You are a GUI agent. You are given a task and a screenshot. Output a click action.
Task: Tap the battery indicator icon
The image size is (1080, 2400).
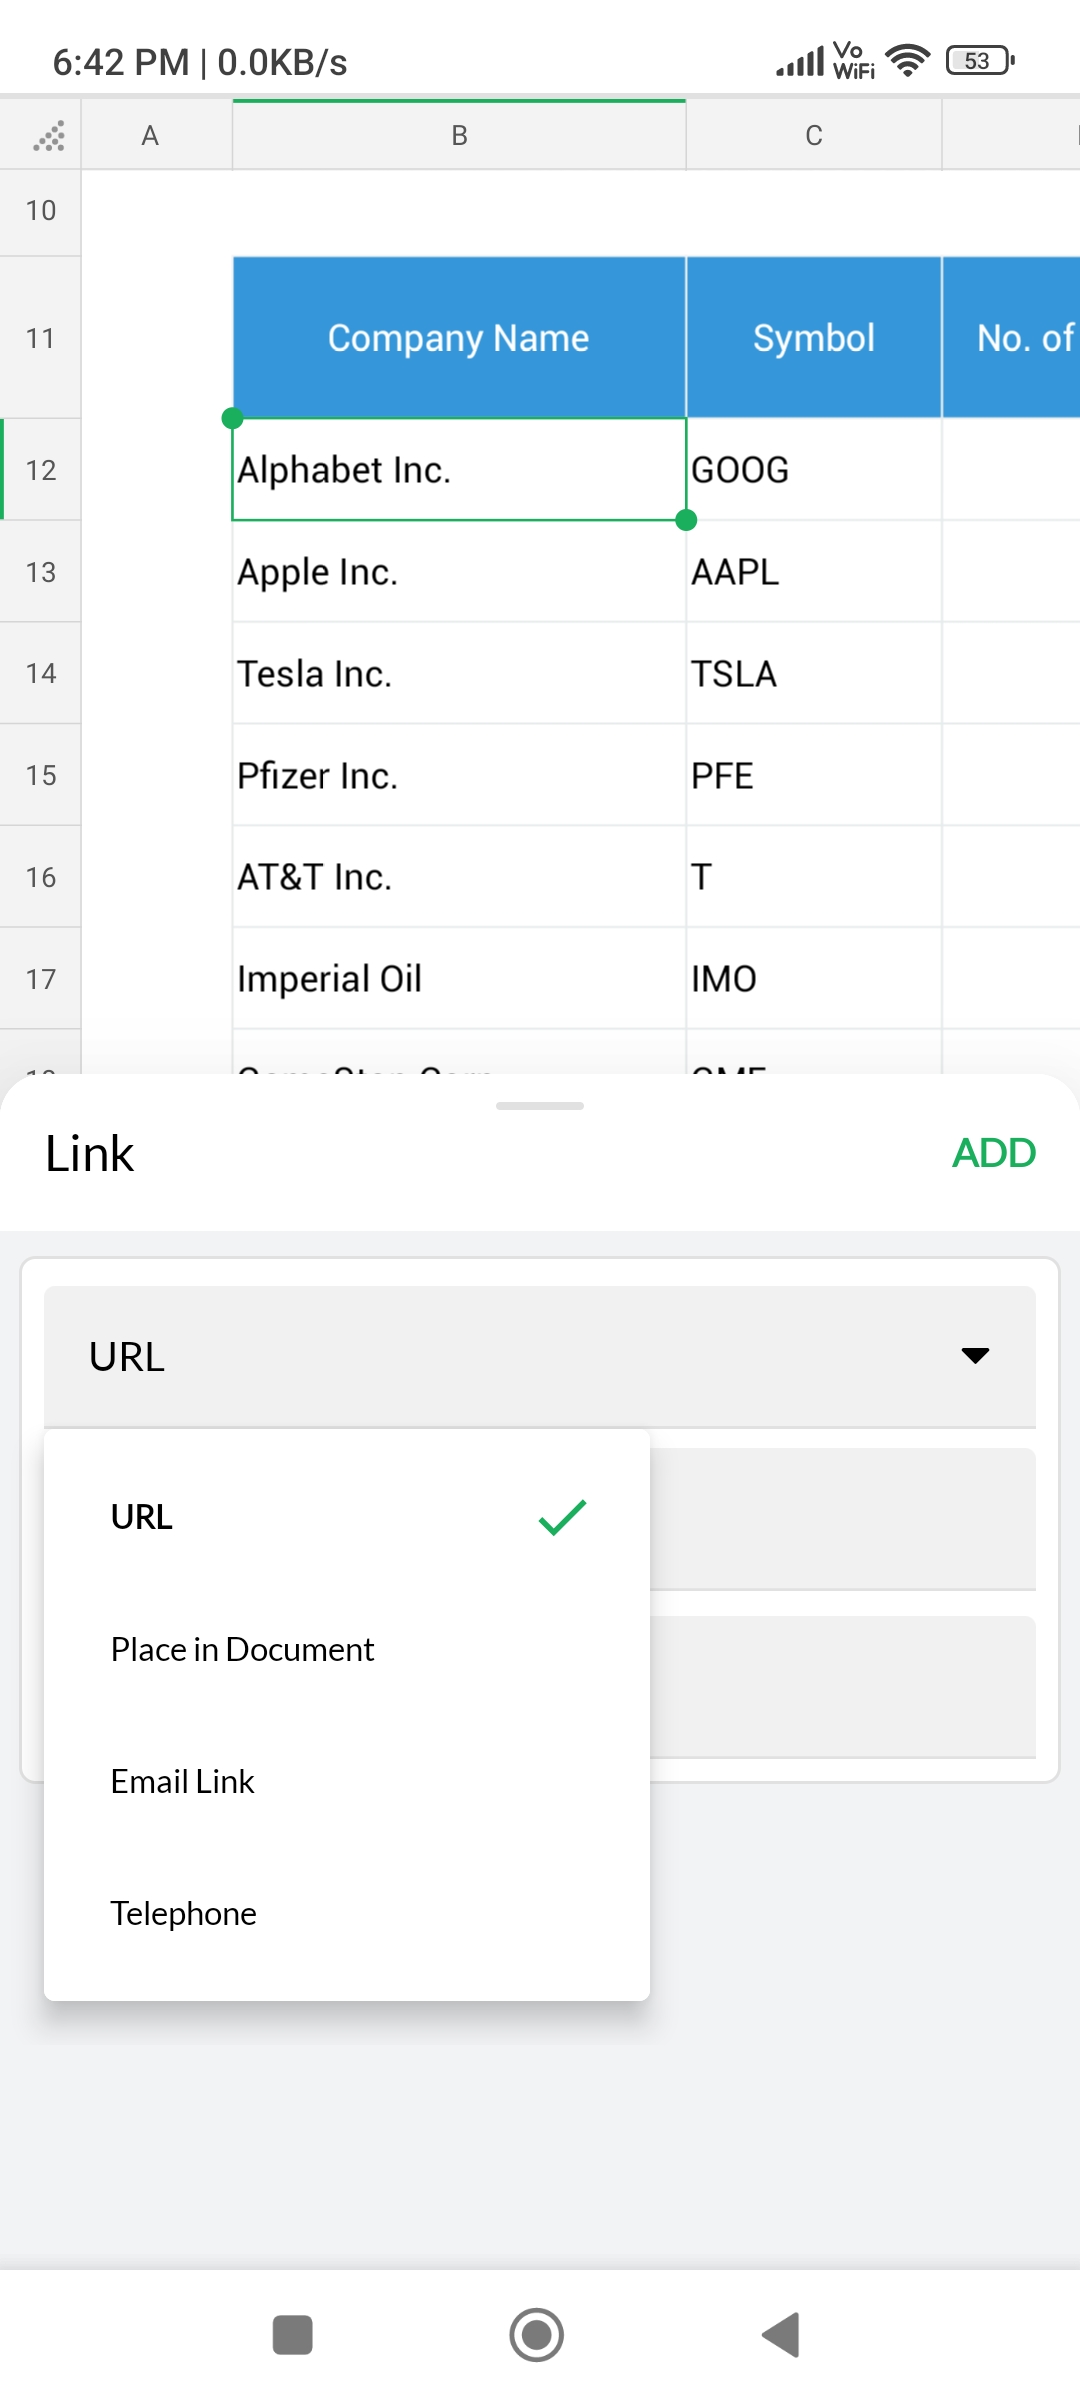click(979, 61)
